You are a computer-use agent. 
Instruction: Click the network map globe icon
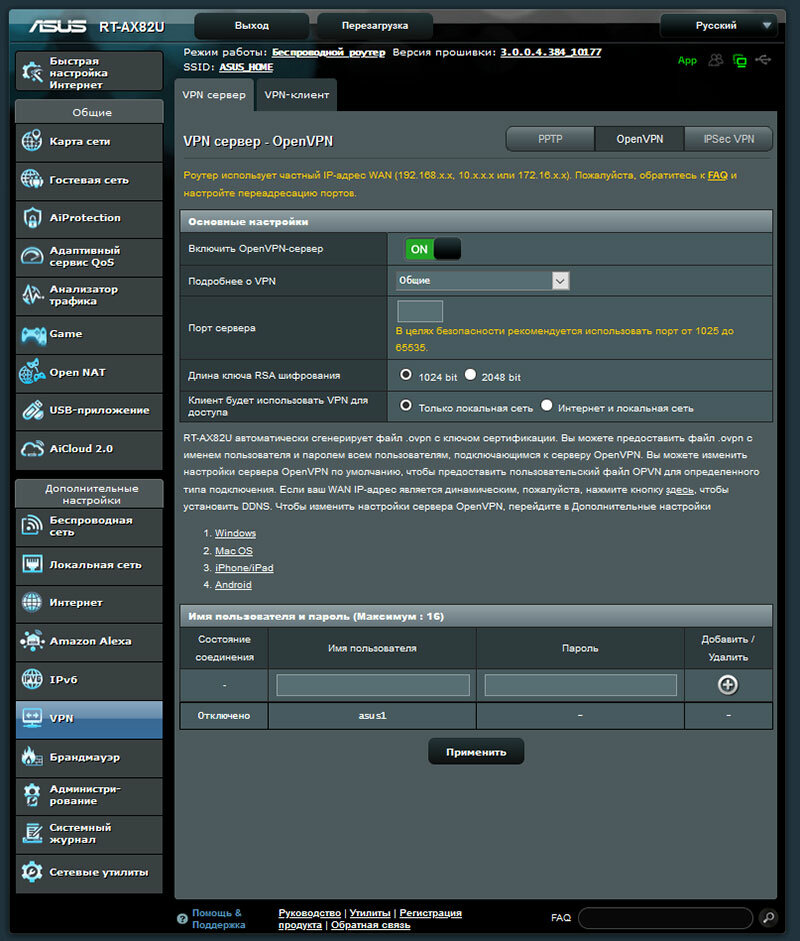(32, 141)
